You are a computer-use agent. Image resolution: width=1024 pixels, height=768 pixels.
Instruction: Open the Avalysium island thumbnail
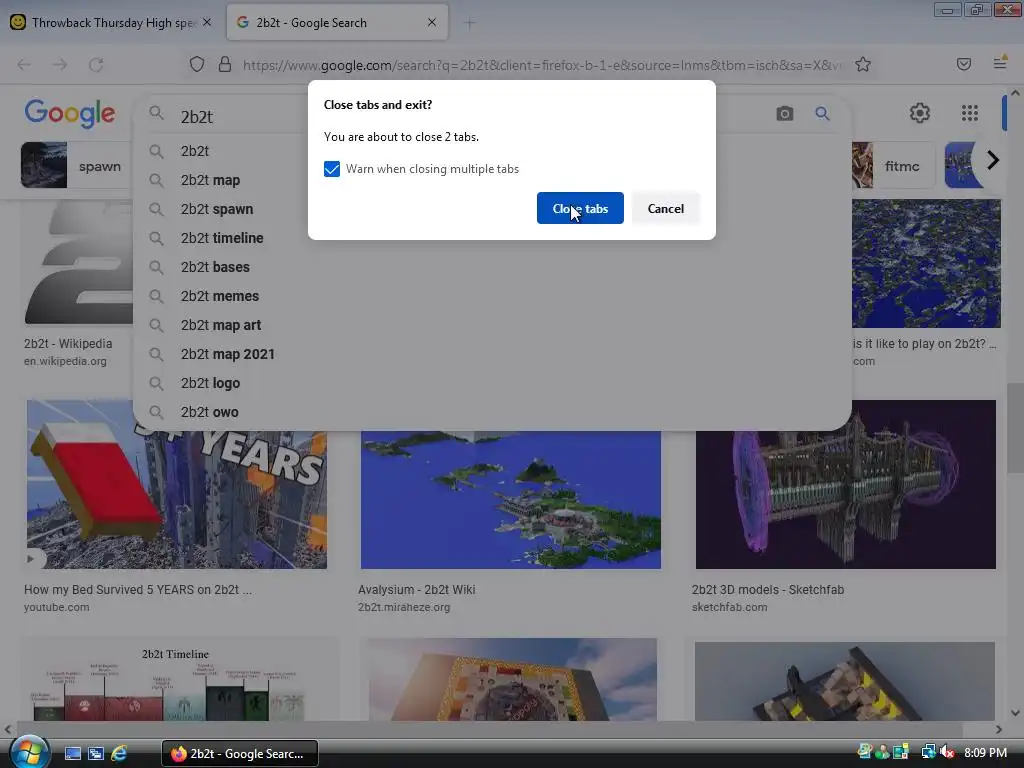click(x=511, y=500)
